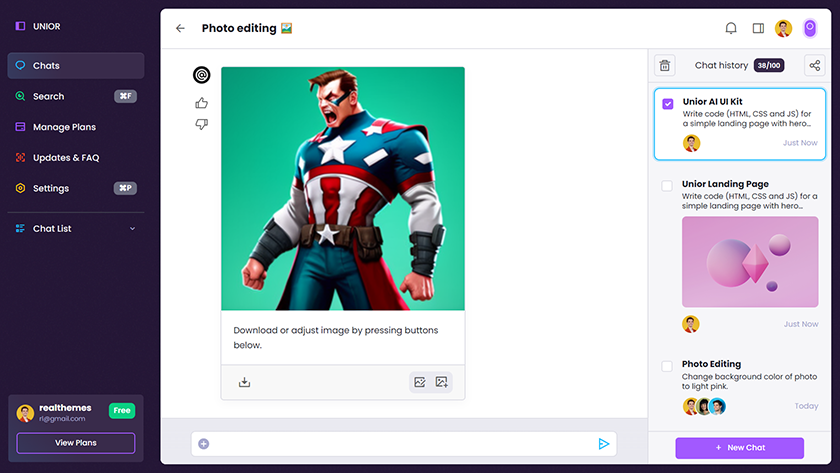This screenshot has width=840, height=473.
Task: Click the View Plans button
Action: 76,443
